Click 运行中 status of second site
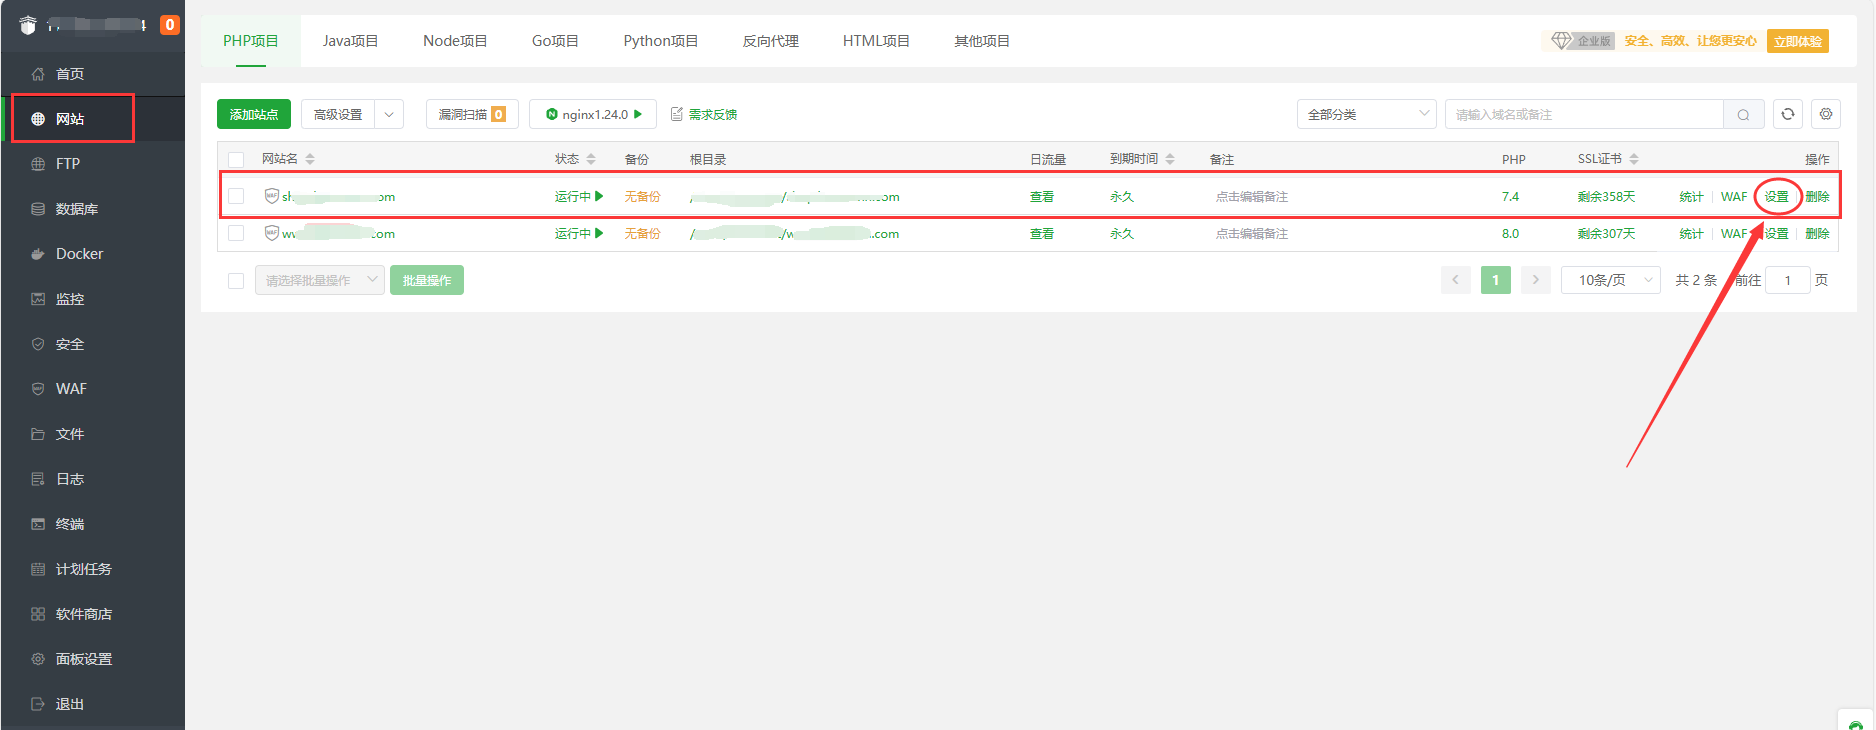The image size is (1876, 730). (x=579, y=233)
